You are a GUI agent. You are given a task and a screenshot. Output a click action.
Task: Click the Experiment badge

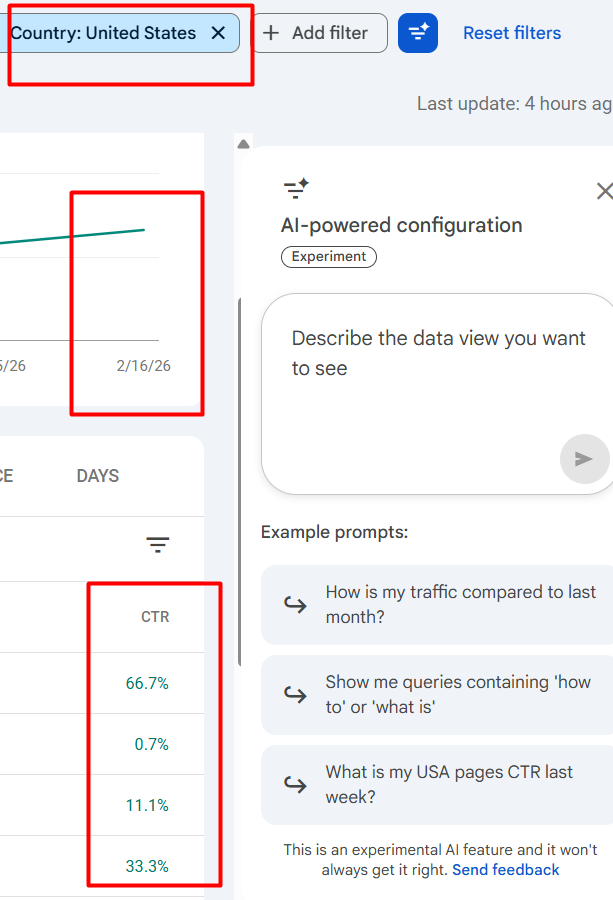click(x=329, y=257)
